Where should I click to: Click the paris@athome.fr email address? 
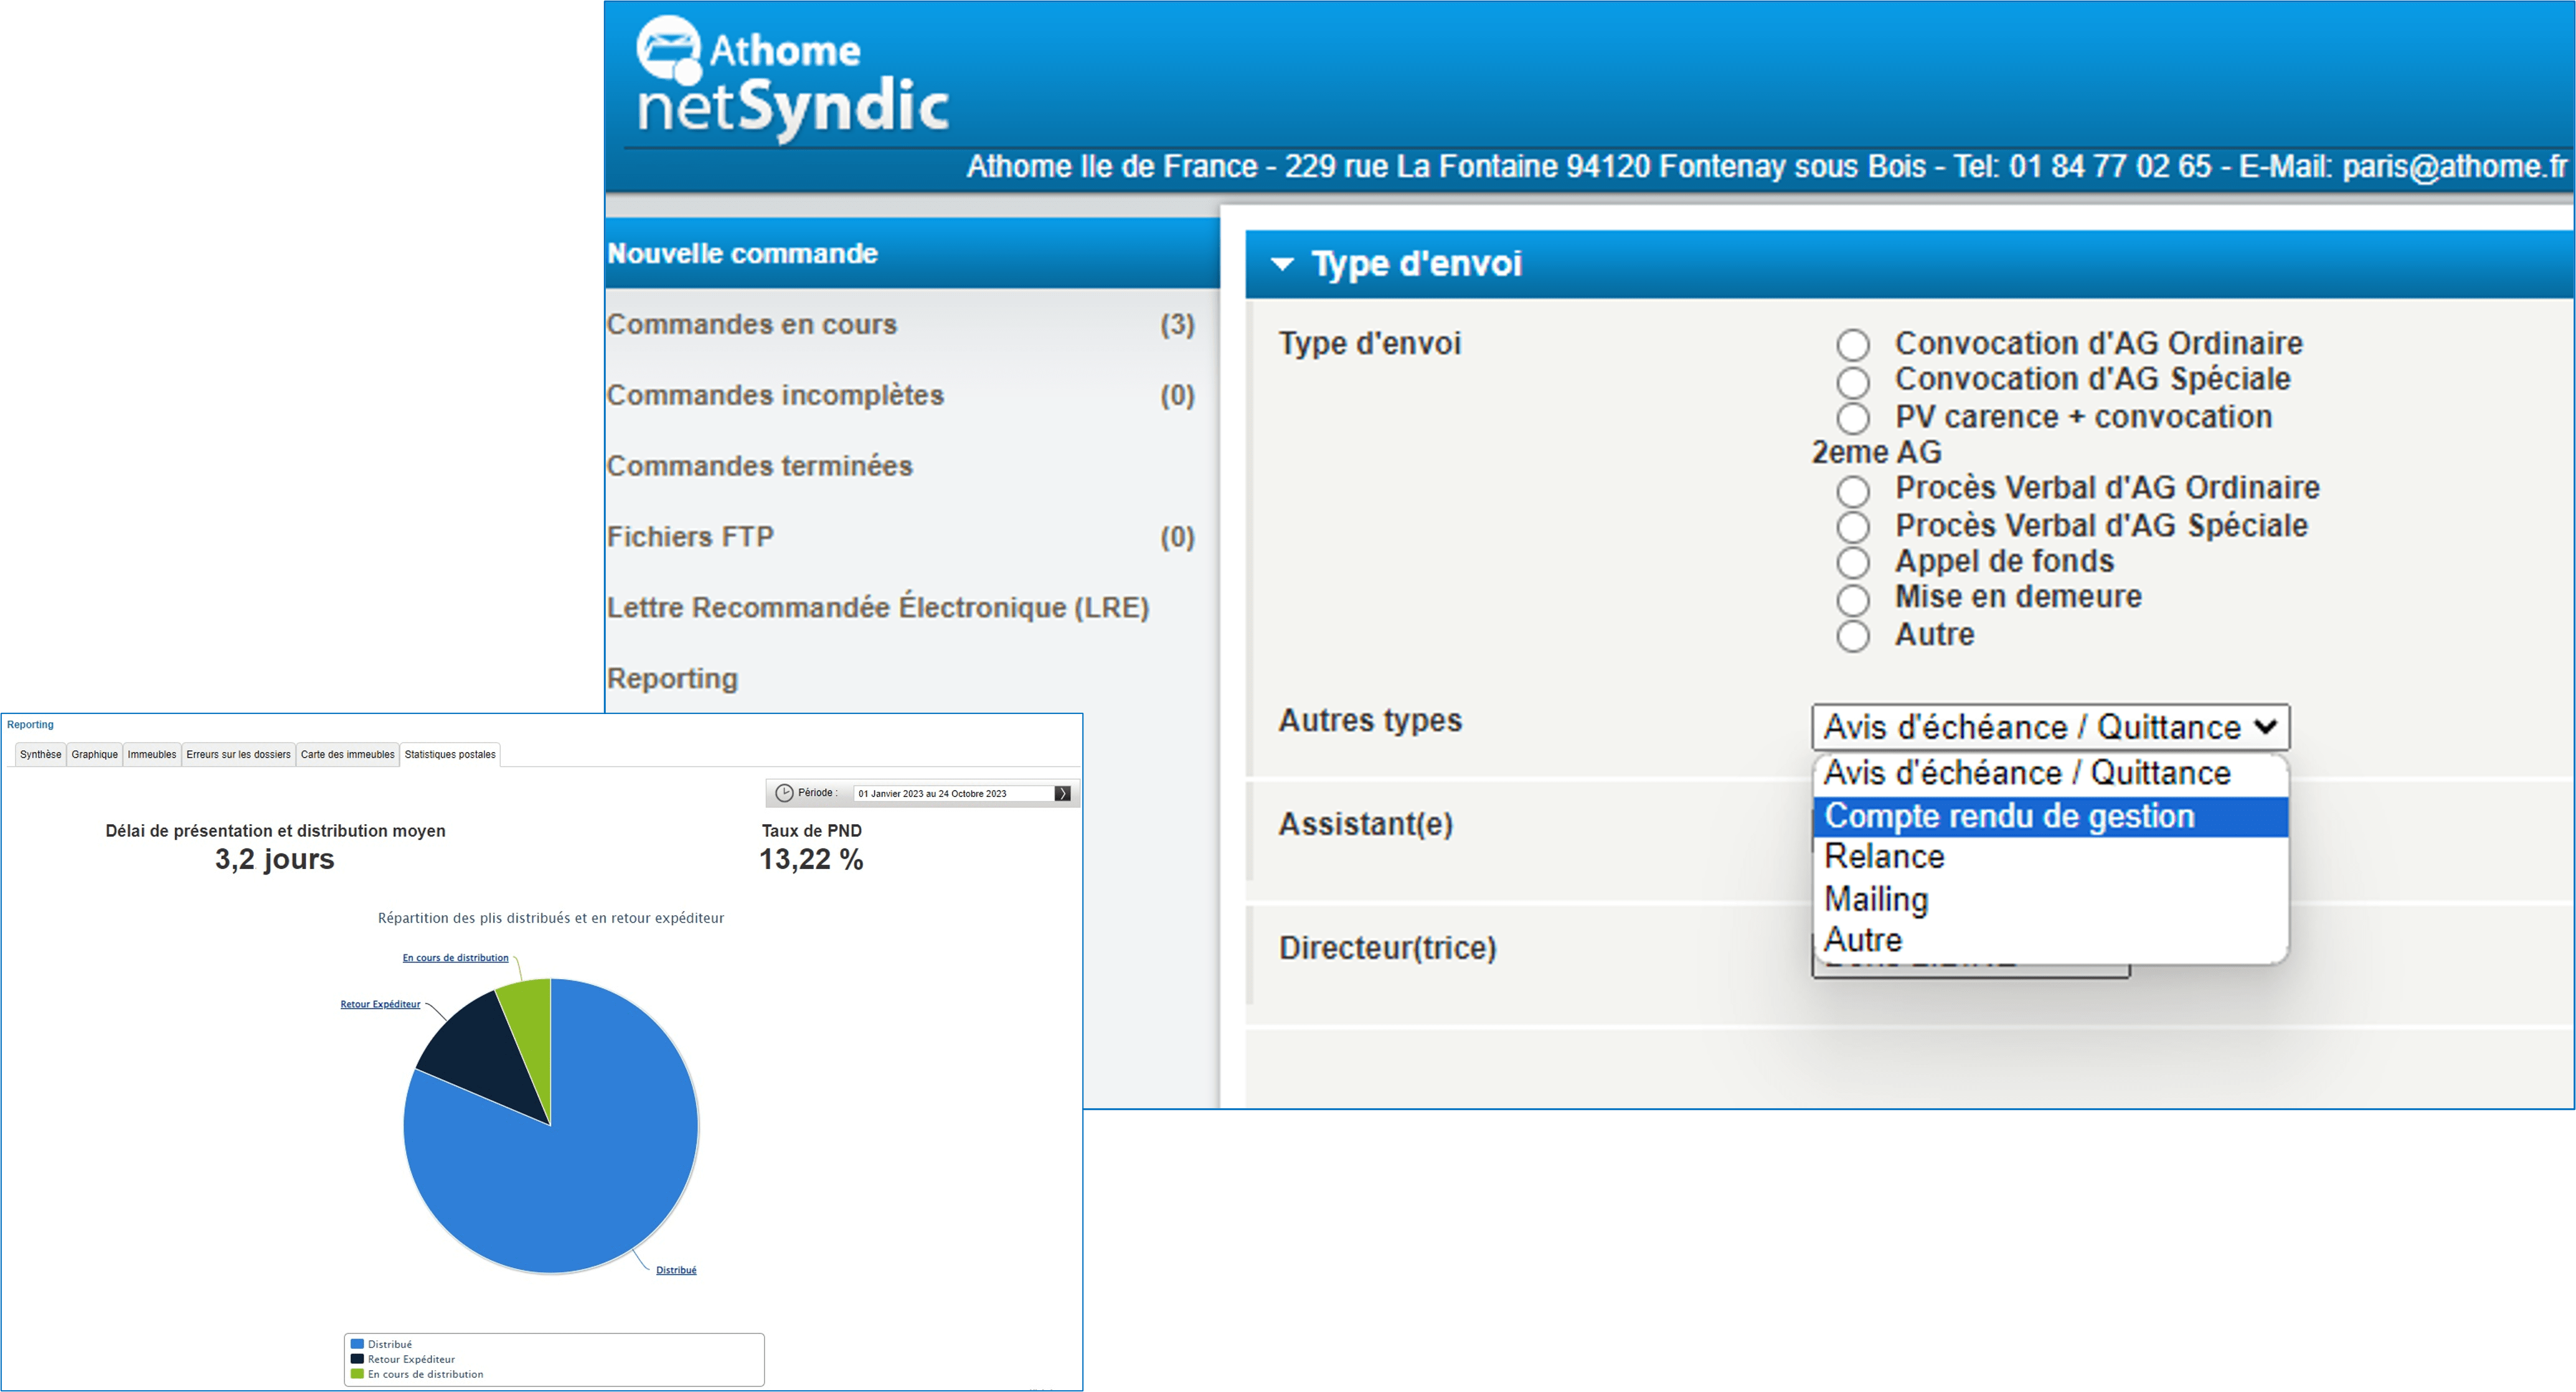(2454, 167)
